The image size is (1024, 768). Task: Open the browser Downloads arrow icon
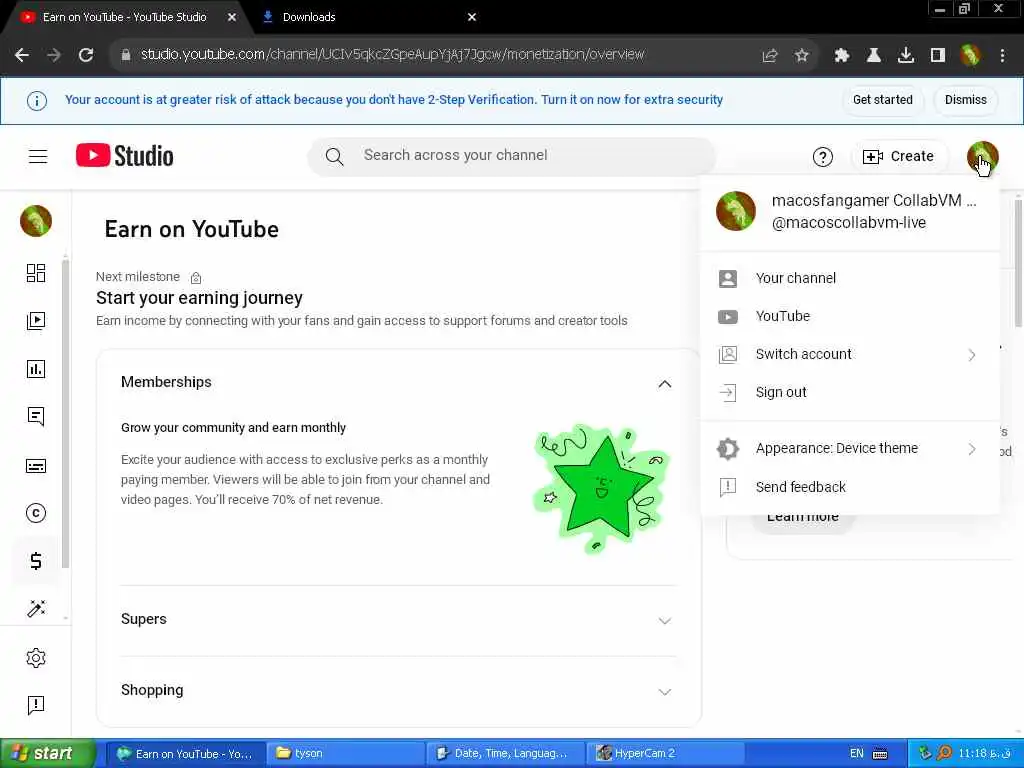point(906,56)
